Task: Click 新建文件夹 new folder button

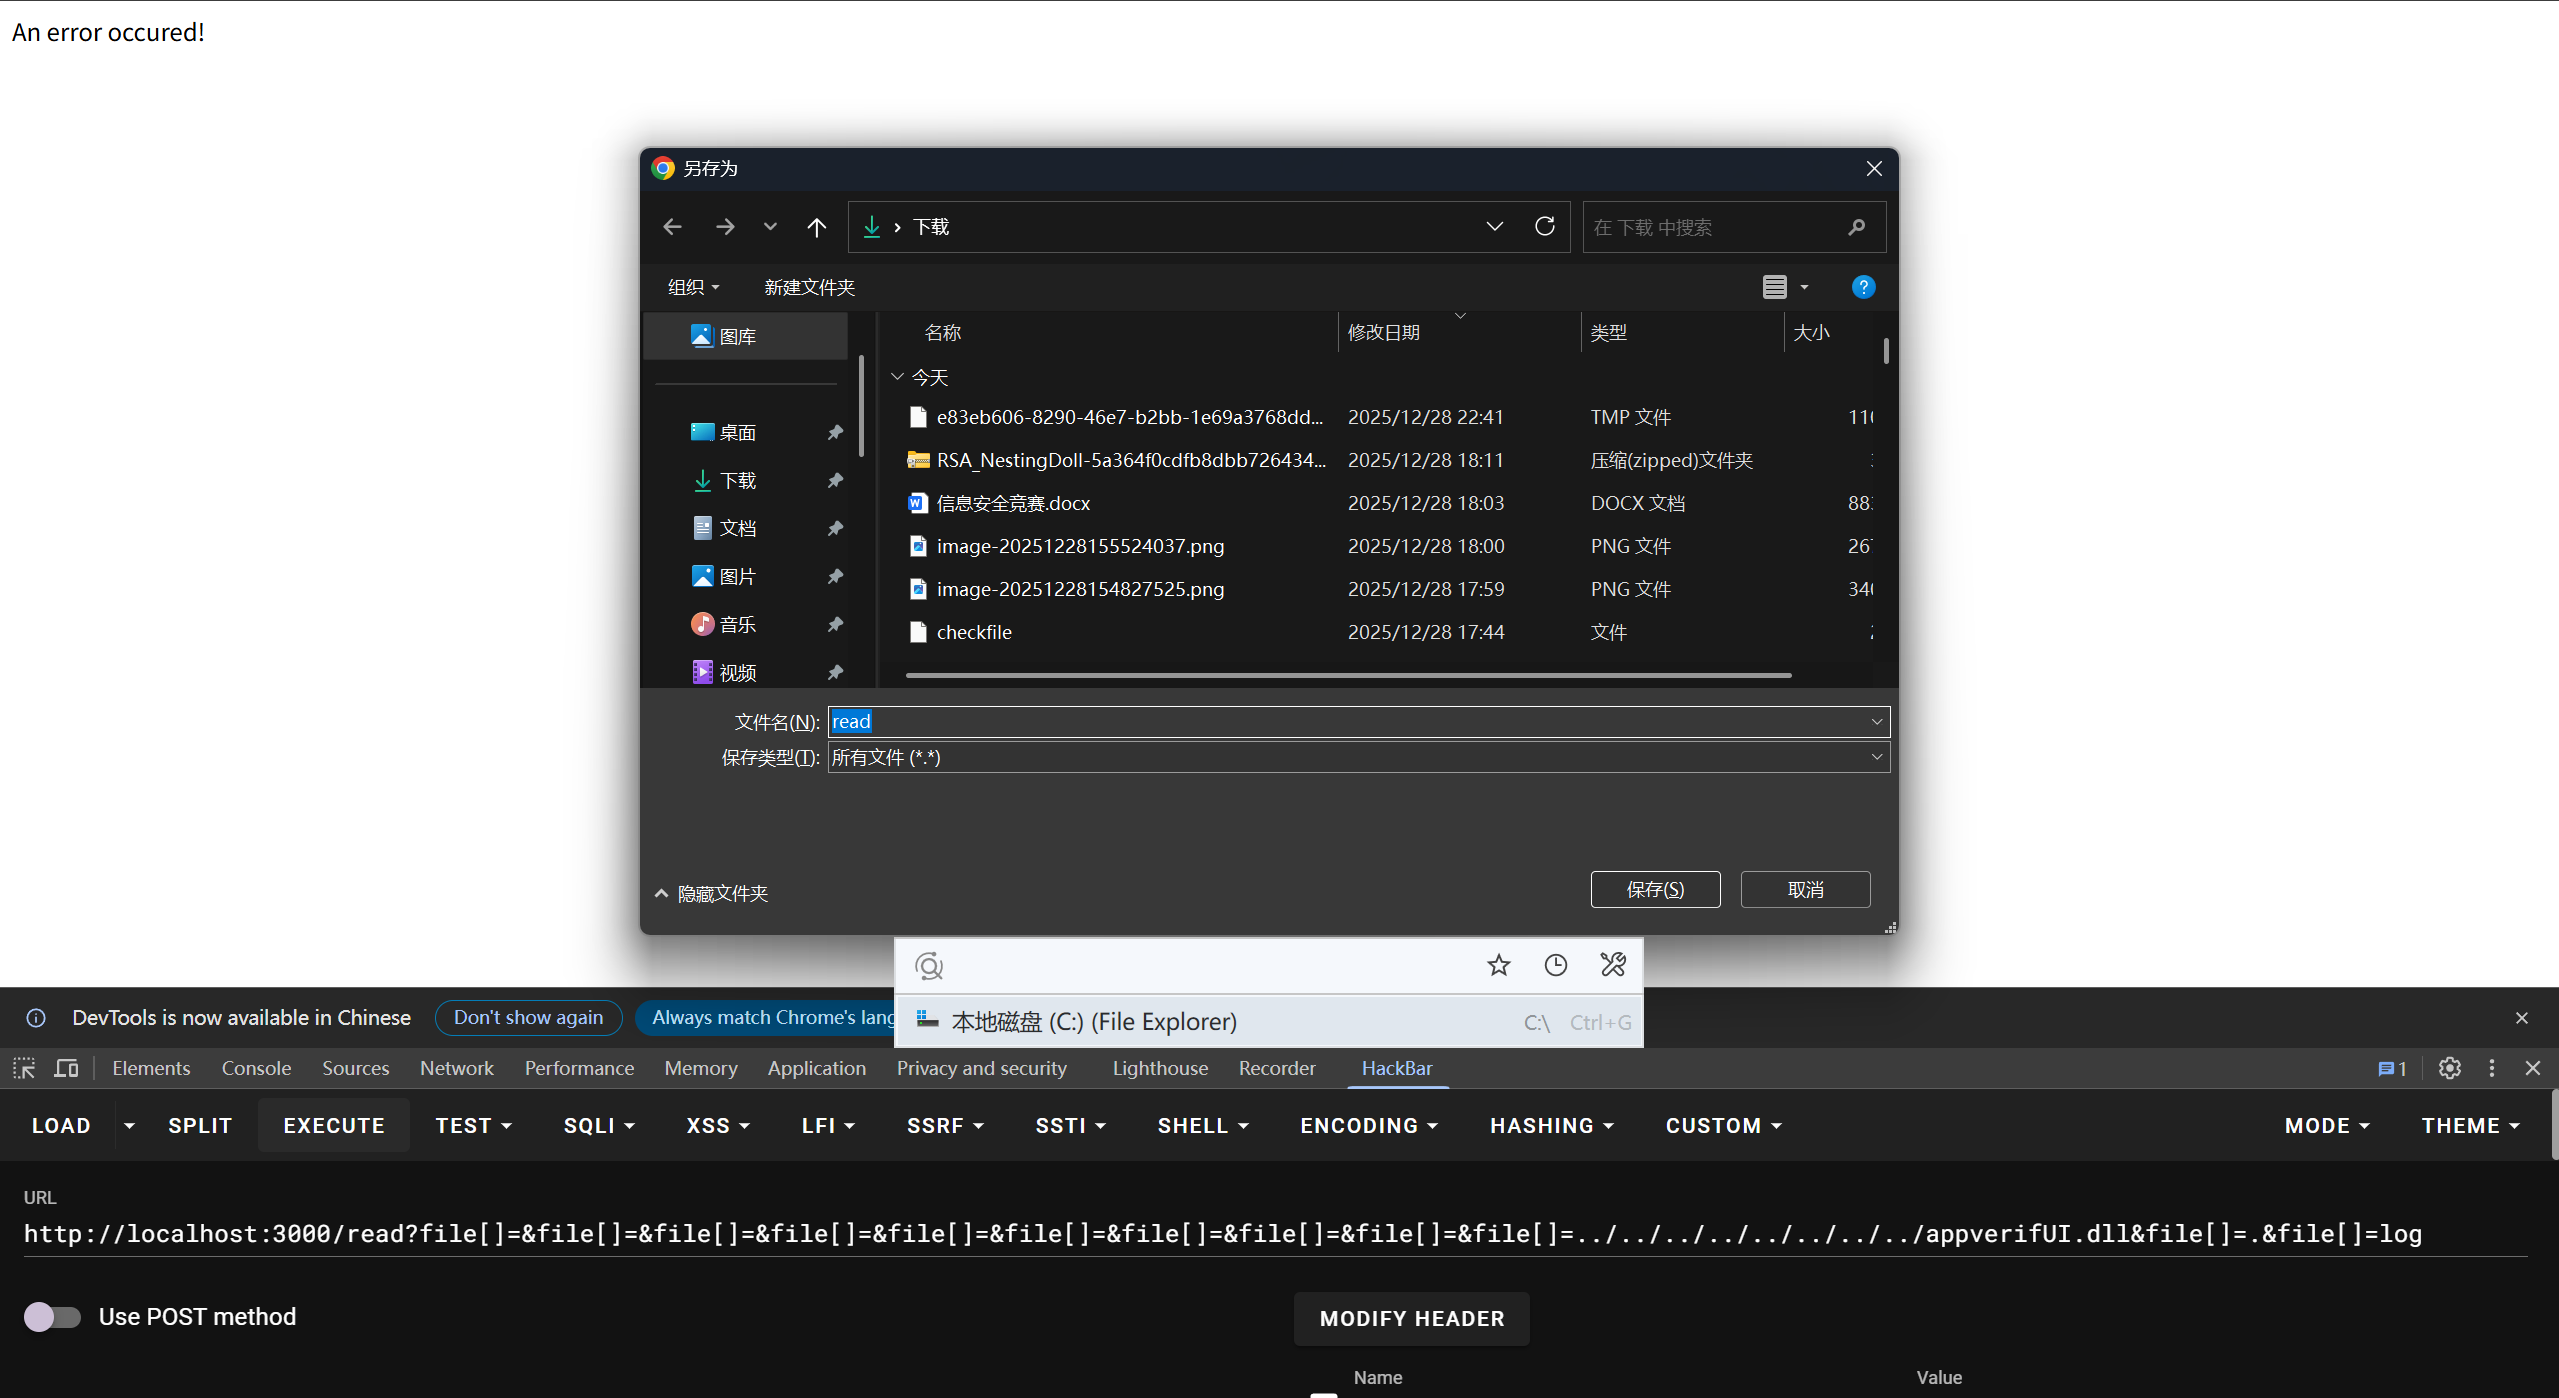Action: (x=809, y=288)
